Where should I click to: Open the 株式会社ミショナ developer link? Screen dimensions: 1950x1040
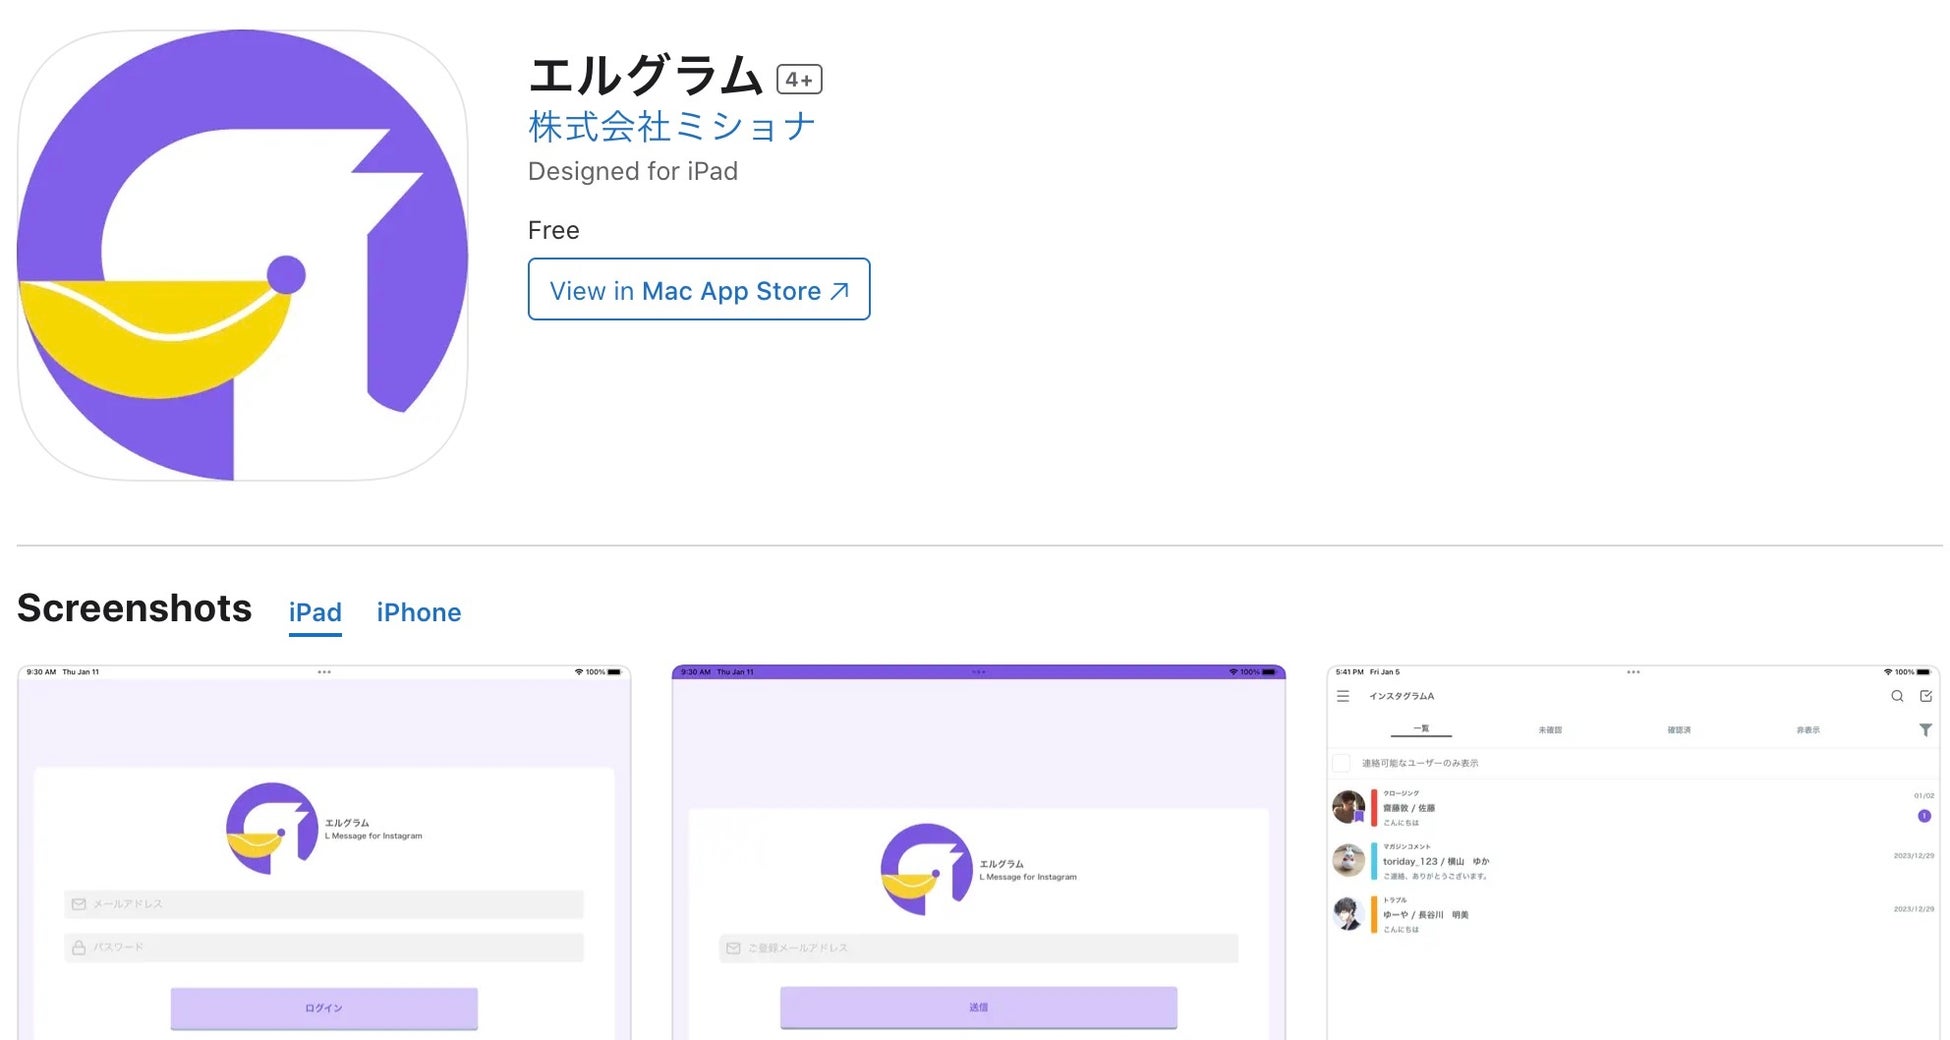672,127
